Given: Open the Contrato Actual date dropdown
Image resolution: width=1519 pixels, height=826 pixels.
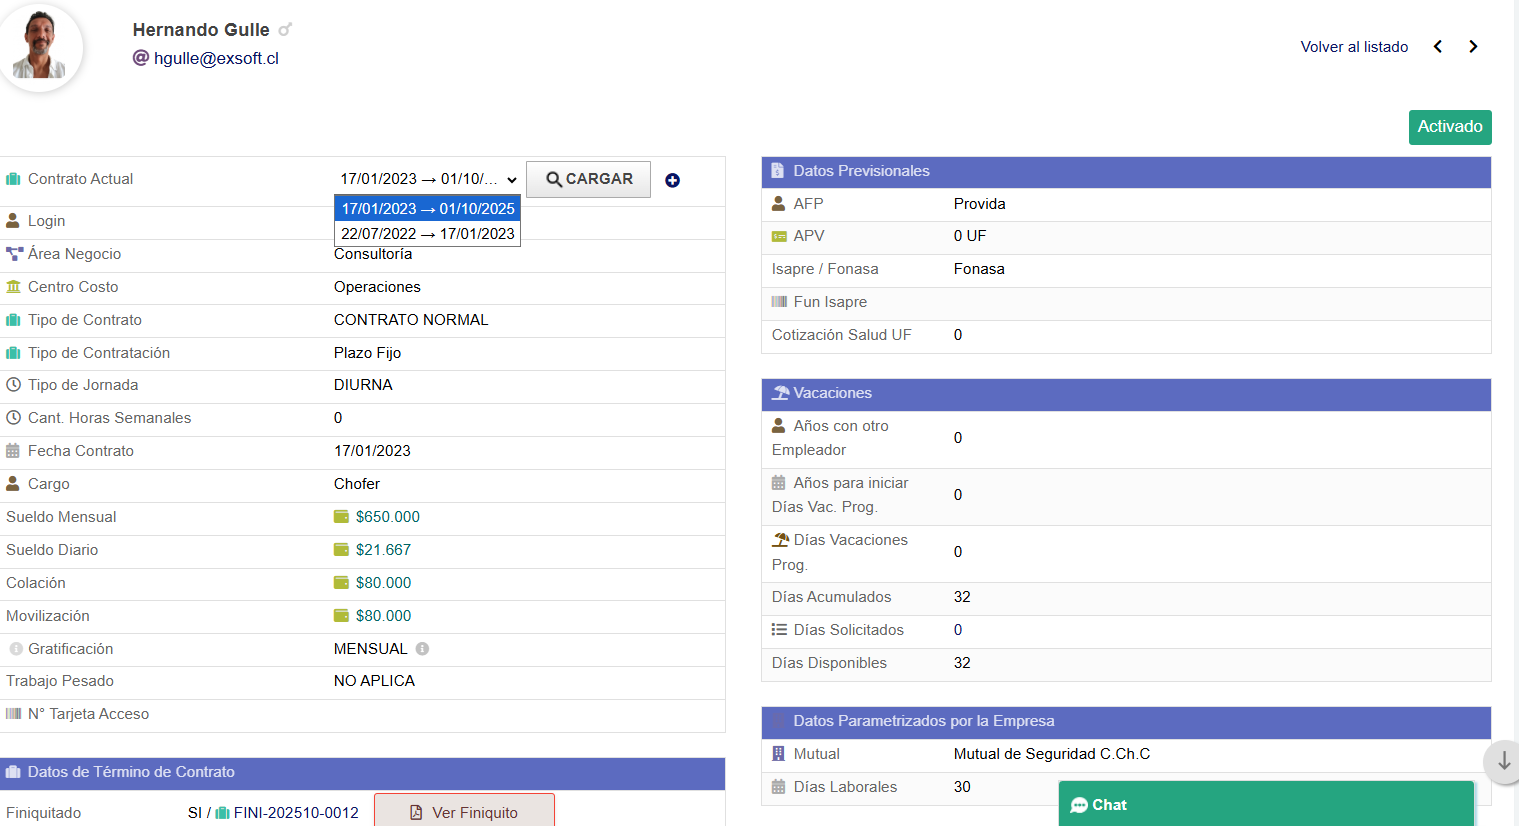Looking at the screenshot, I should [428, 179].
